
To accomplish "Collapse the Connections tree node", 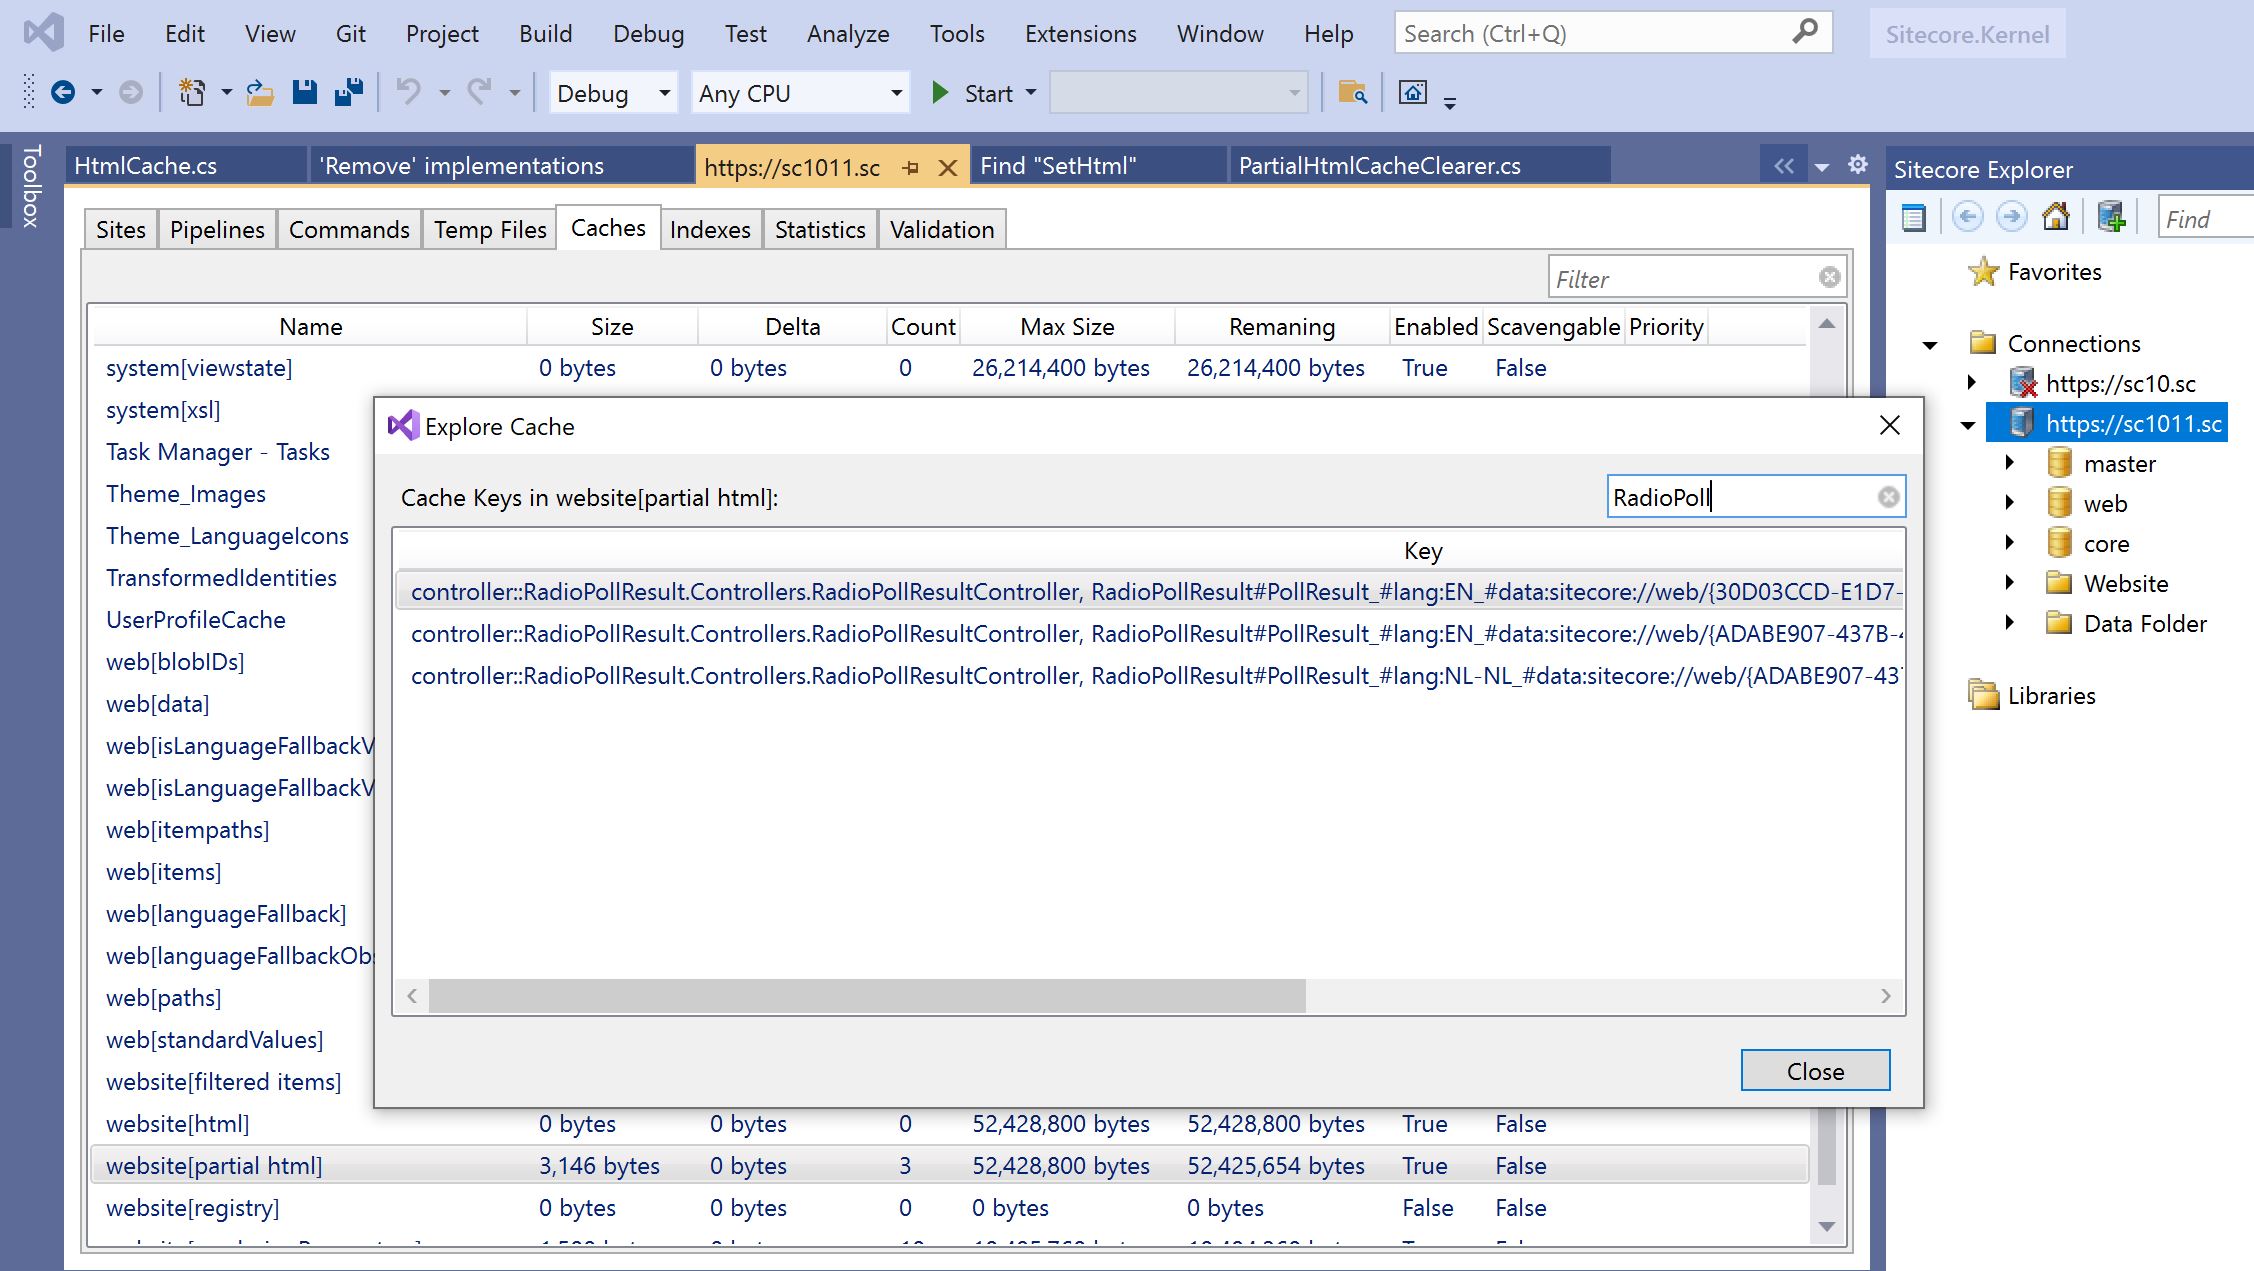I will coord(1930,345).
